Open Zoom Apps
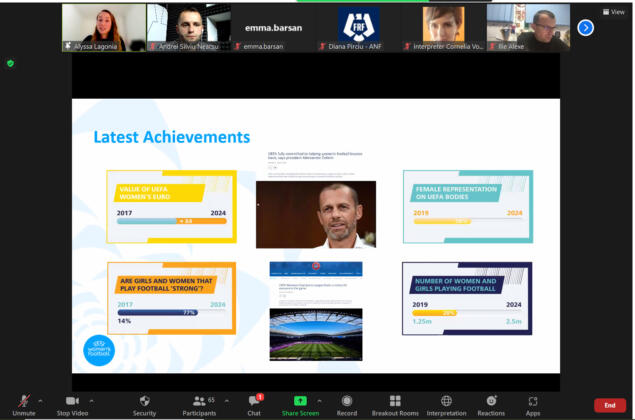 coord(533,405)
